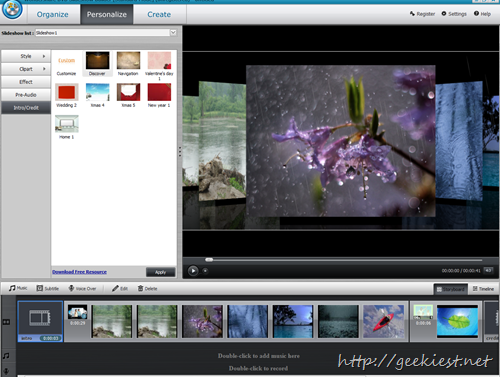Click the panel splitter collapse handle
Viewport: 500px width, 377px height.
tap(180, 152)
